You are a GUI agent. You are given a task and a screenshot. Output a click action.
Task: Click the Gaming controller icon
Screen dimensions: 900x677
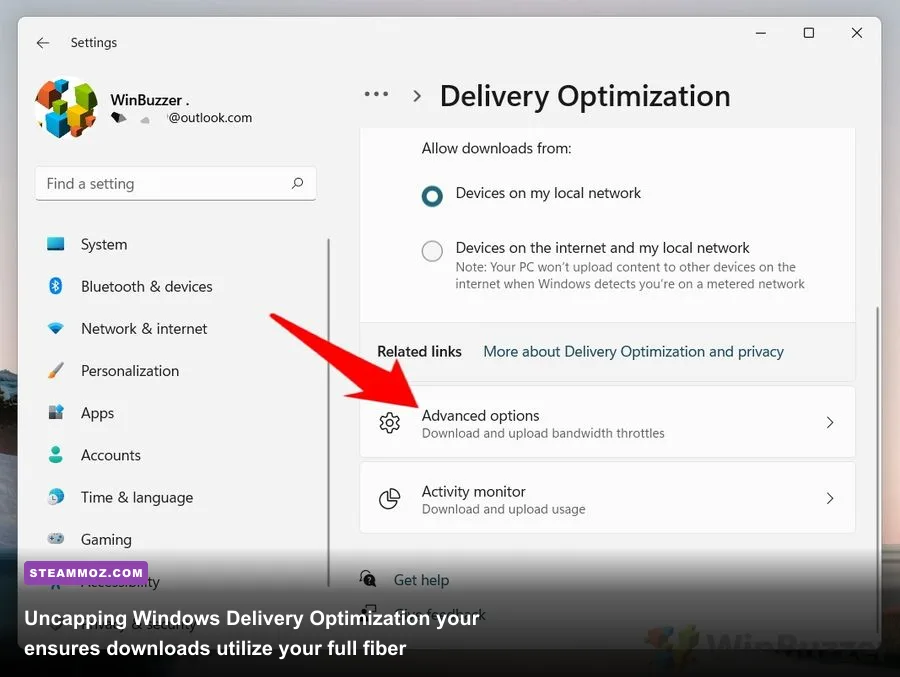point(56,539)
